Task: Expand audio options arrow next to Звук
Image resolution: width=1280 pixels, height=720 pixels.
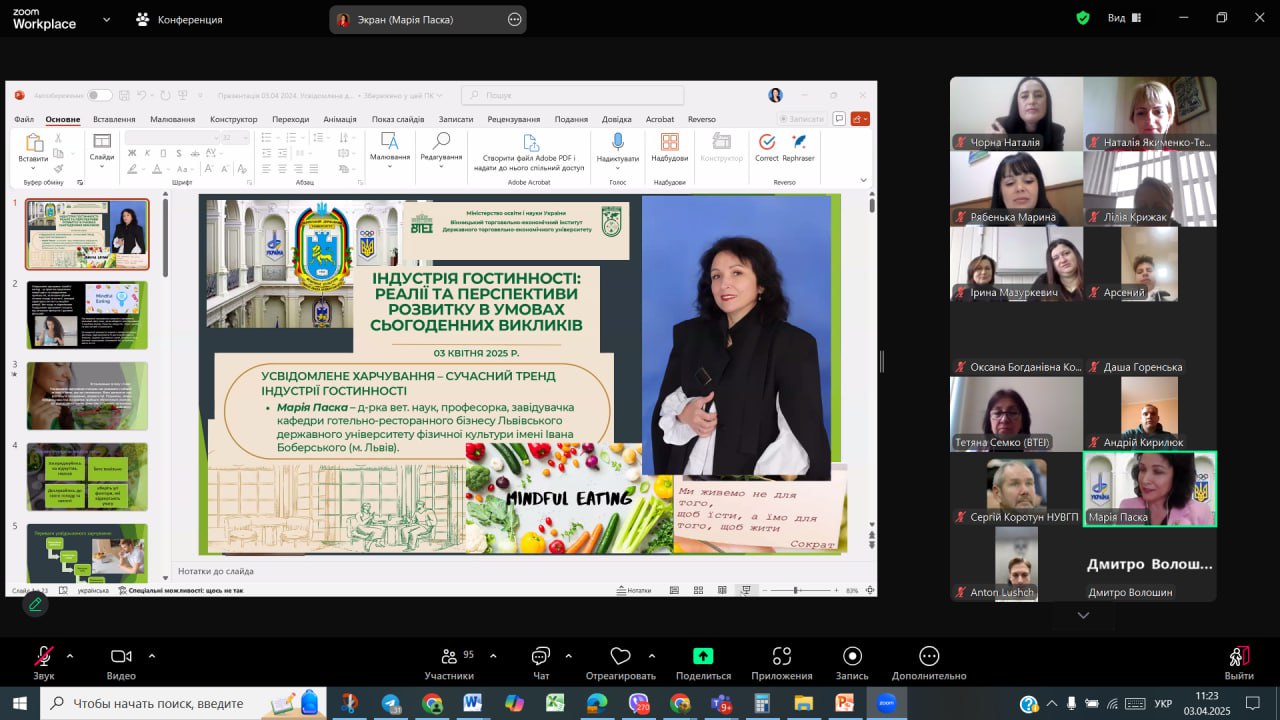Action: point(70,656)
